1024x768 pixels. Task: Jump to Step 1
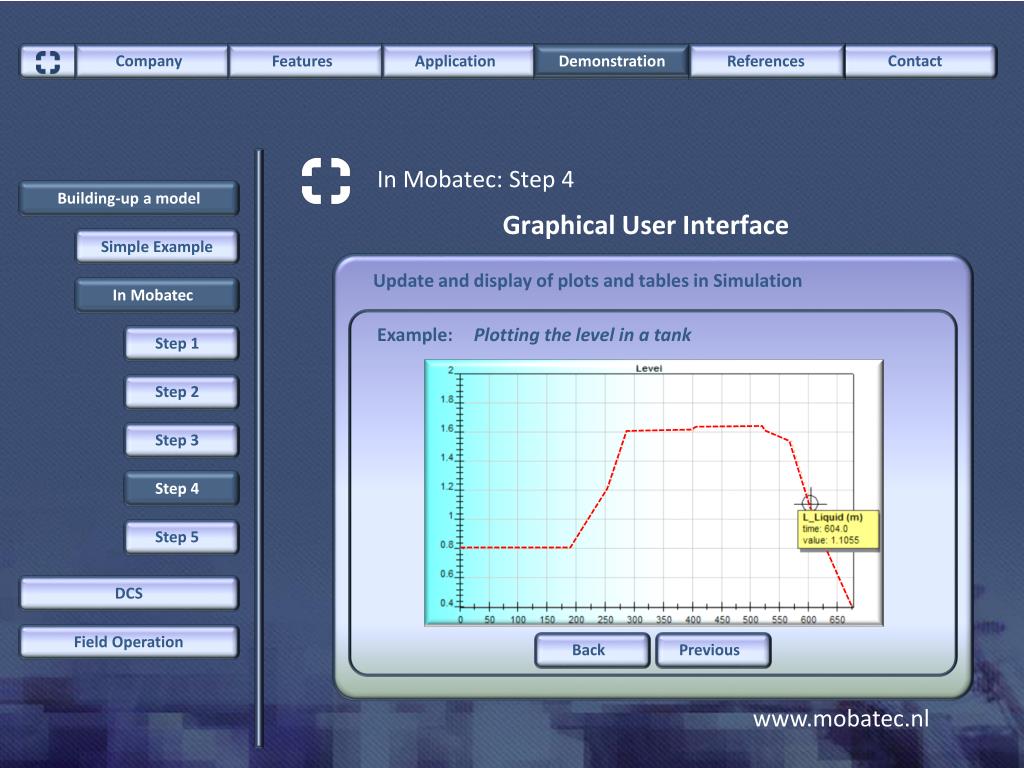(182, 344)
